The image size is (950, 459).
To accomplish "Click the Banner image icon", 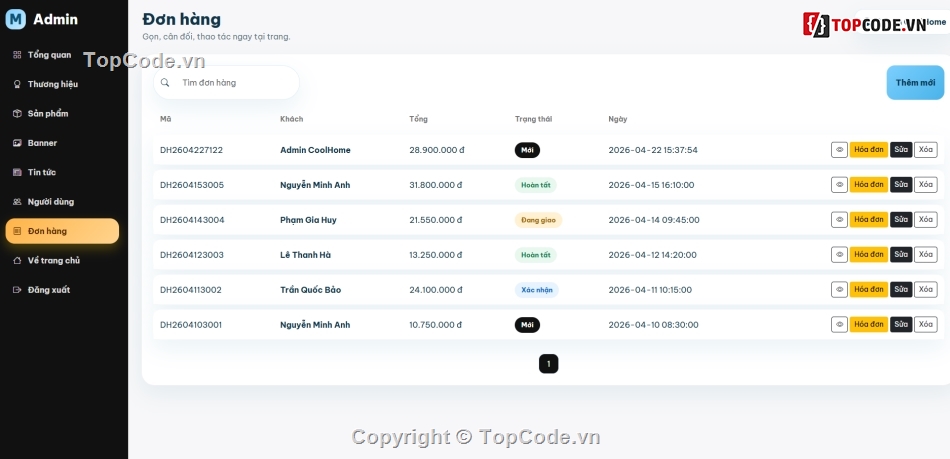I will (x=17, y=143).
